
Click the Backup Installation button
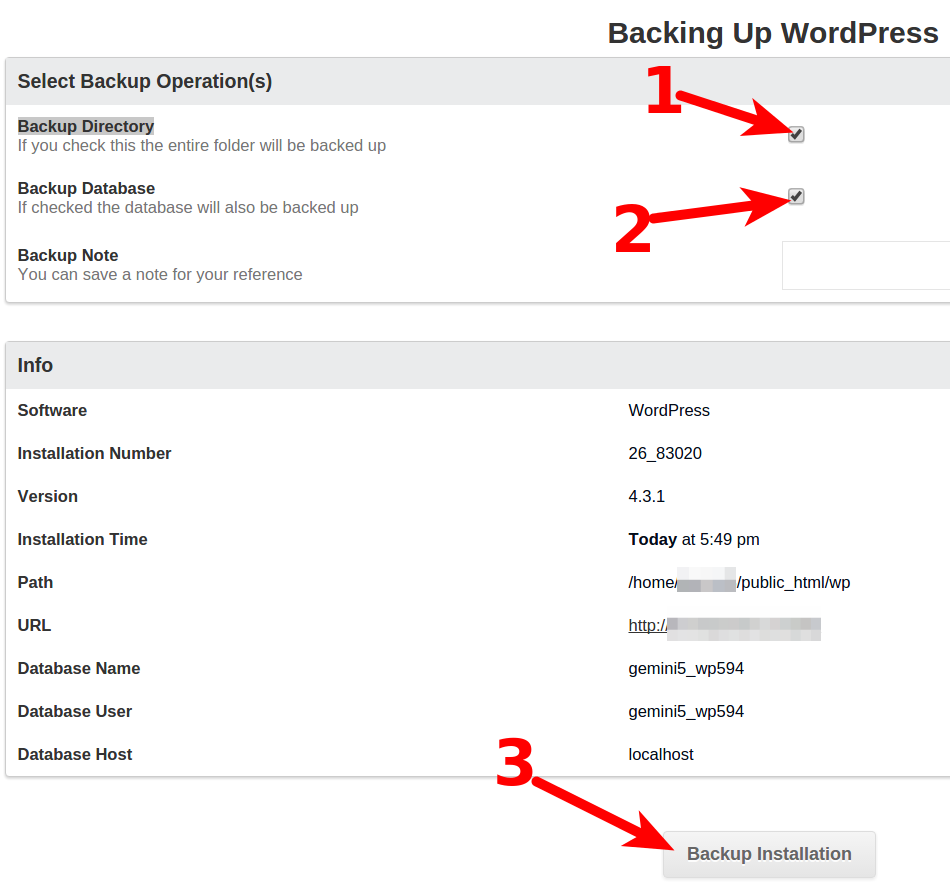769,854
